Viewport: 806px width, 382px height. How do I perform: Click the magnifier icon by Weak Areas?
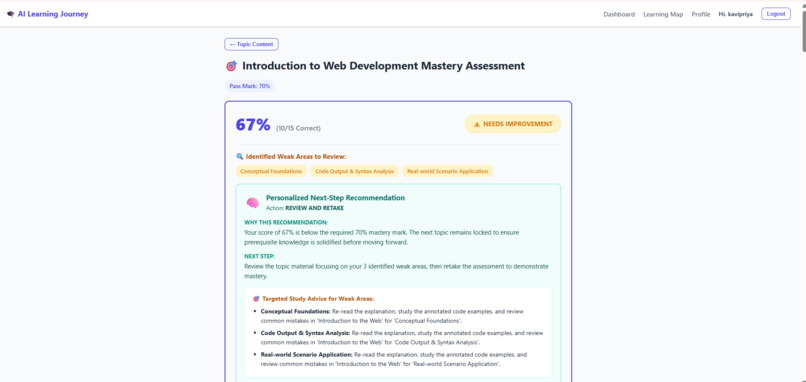pyautogui.click(x=239, y=156)
